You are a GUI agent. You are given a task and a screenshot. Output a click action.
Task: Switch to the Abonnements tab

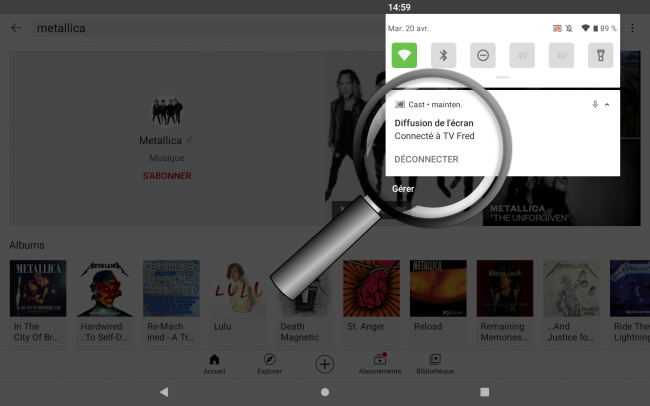coord(380,364)
